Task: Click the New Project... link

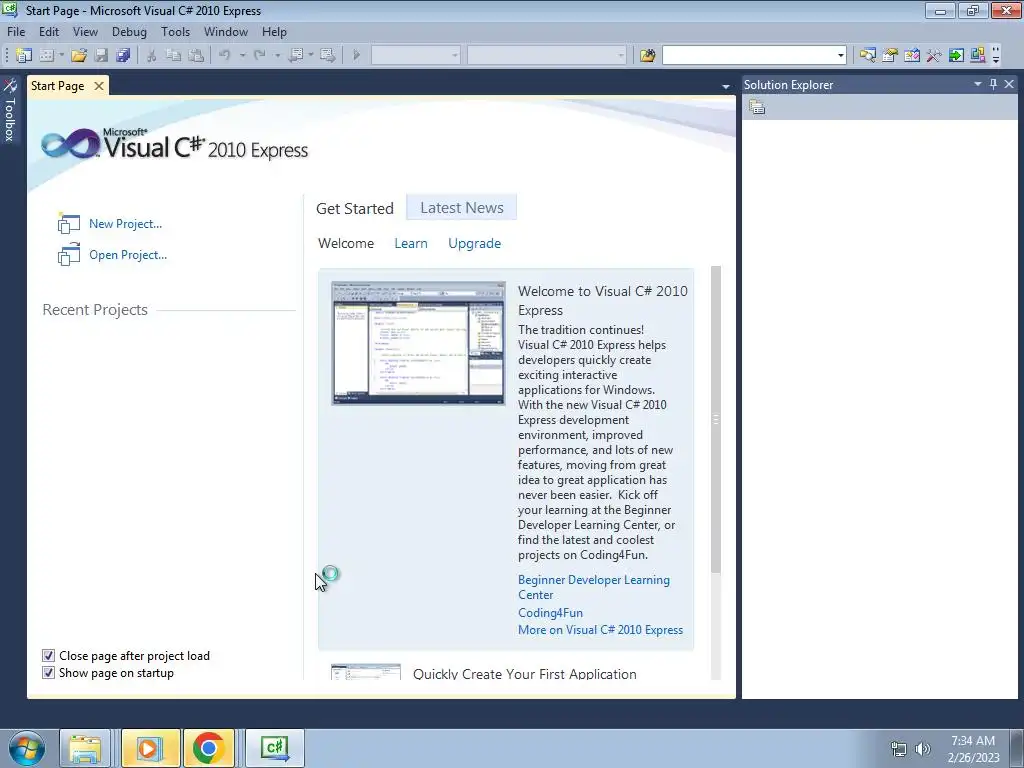Action: (125, 223)
